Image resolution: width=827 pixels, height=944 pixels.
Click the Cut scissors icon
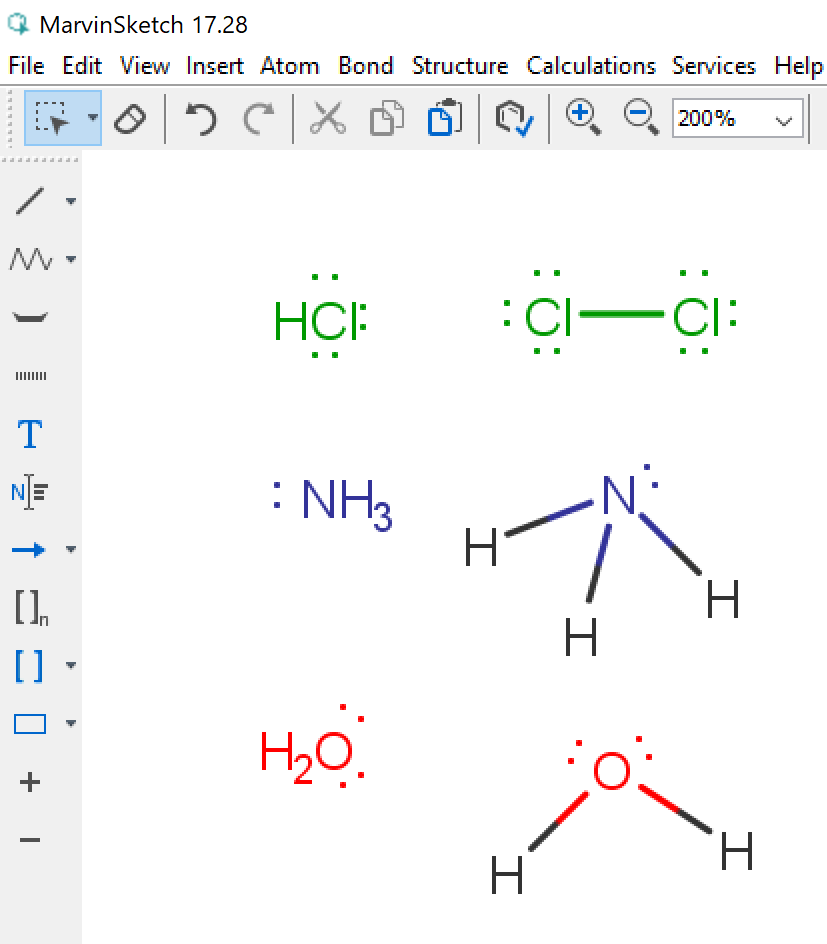pos(326,119)
